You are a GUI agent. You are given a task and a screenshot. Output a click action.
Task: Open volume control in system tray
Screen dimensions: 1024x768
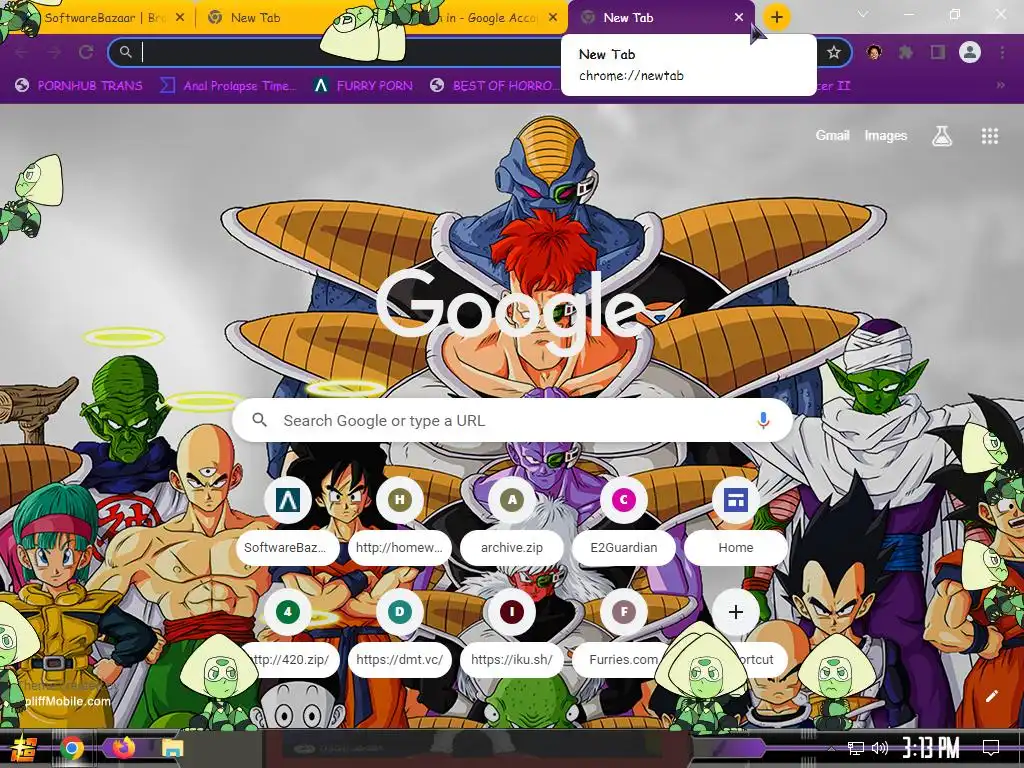pyautogui.click(x=880, y=748)
